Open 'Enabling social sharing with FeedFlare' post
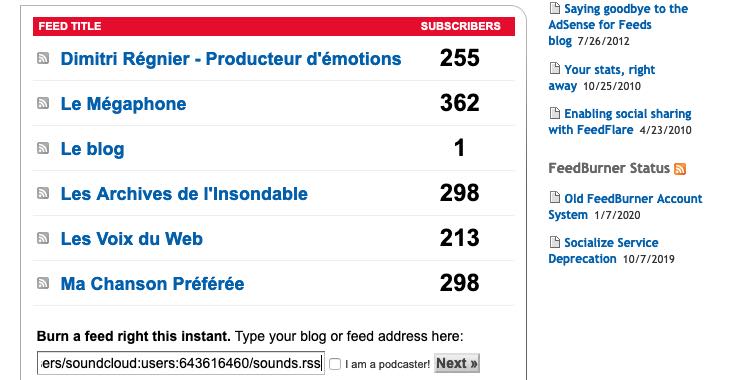The image size is (740, 380). (620, 121)
